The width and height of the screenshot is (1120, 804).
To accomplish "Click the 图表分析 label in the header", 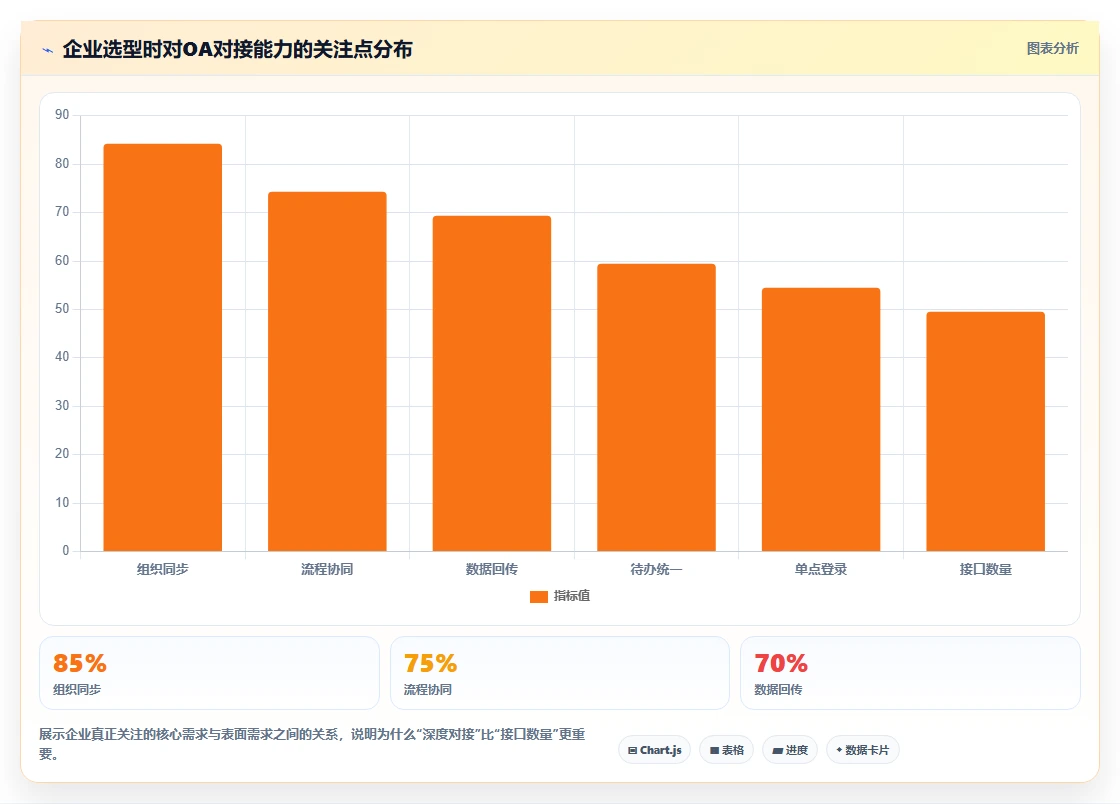I will click(x=1052, y=49).
